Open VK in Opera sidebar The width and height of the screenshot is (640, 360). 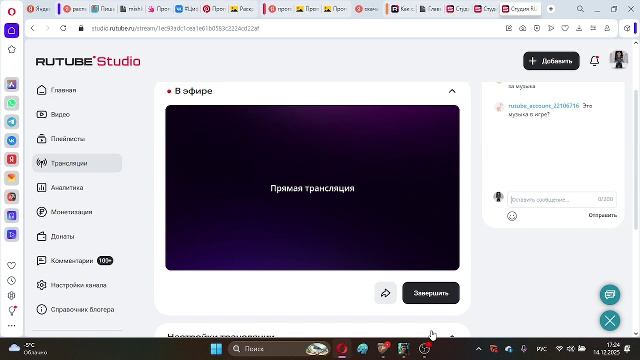[x=11, y=140]
